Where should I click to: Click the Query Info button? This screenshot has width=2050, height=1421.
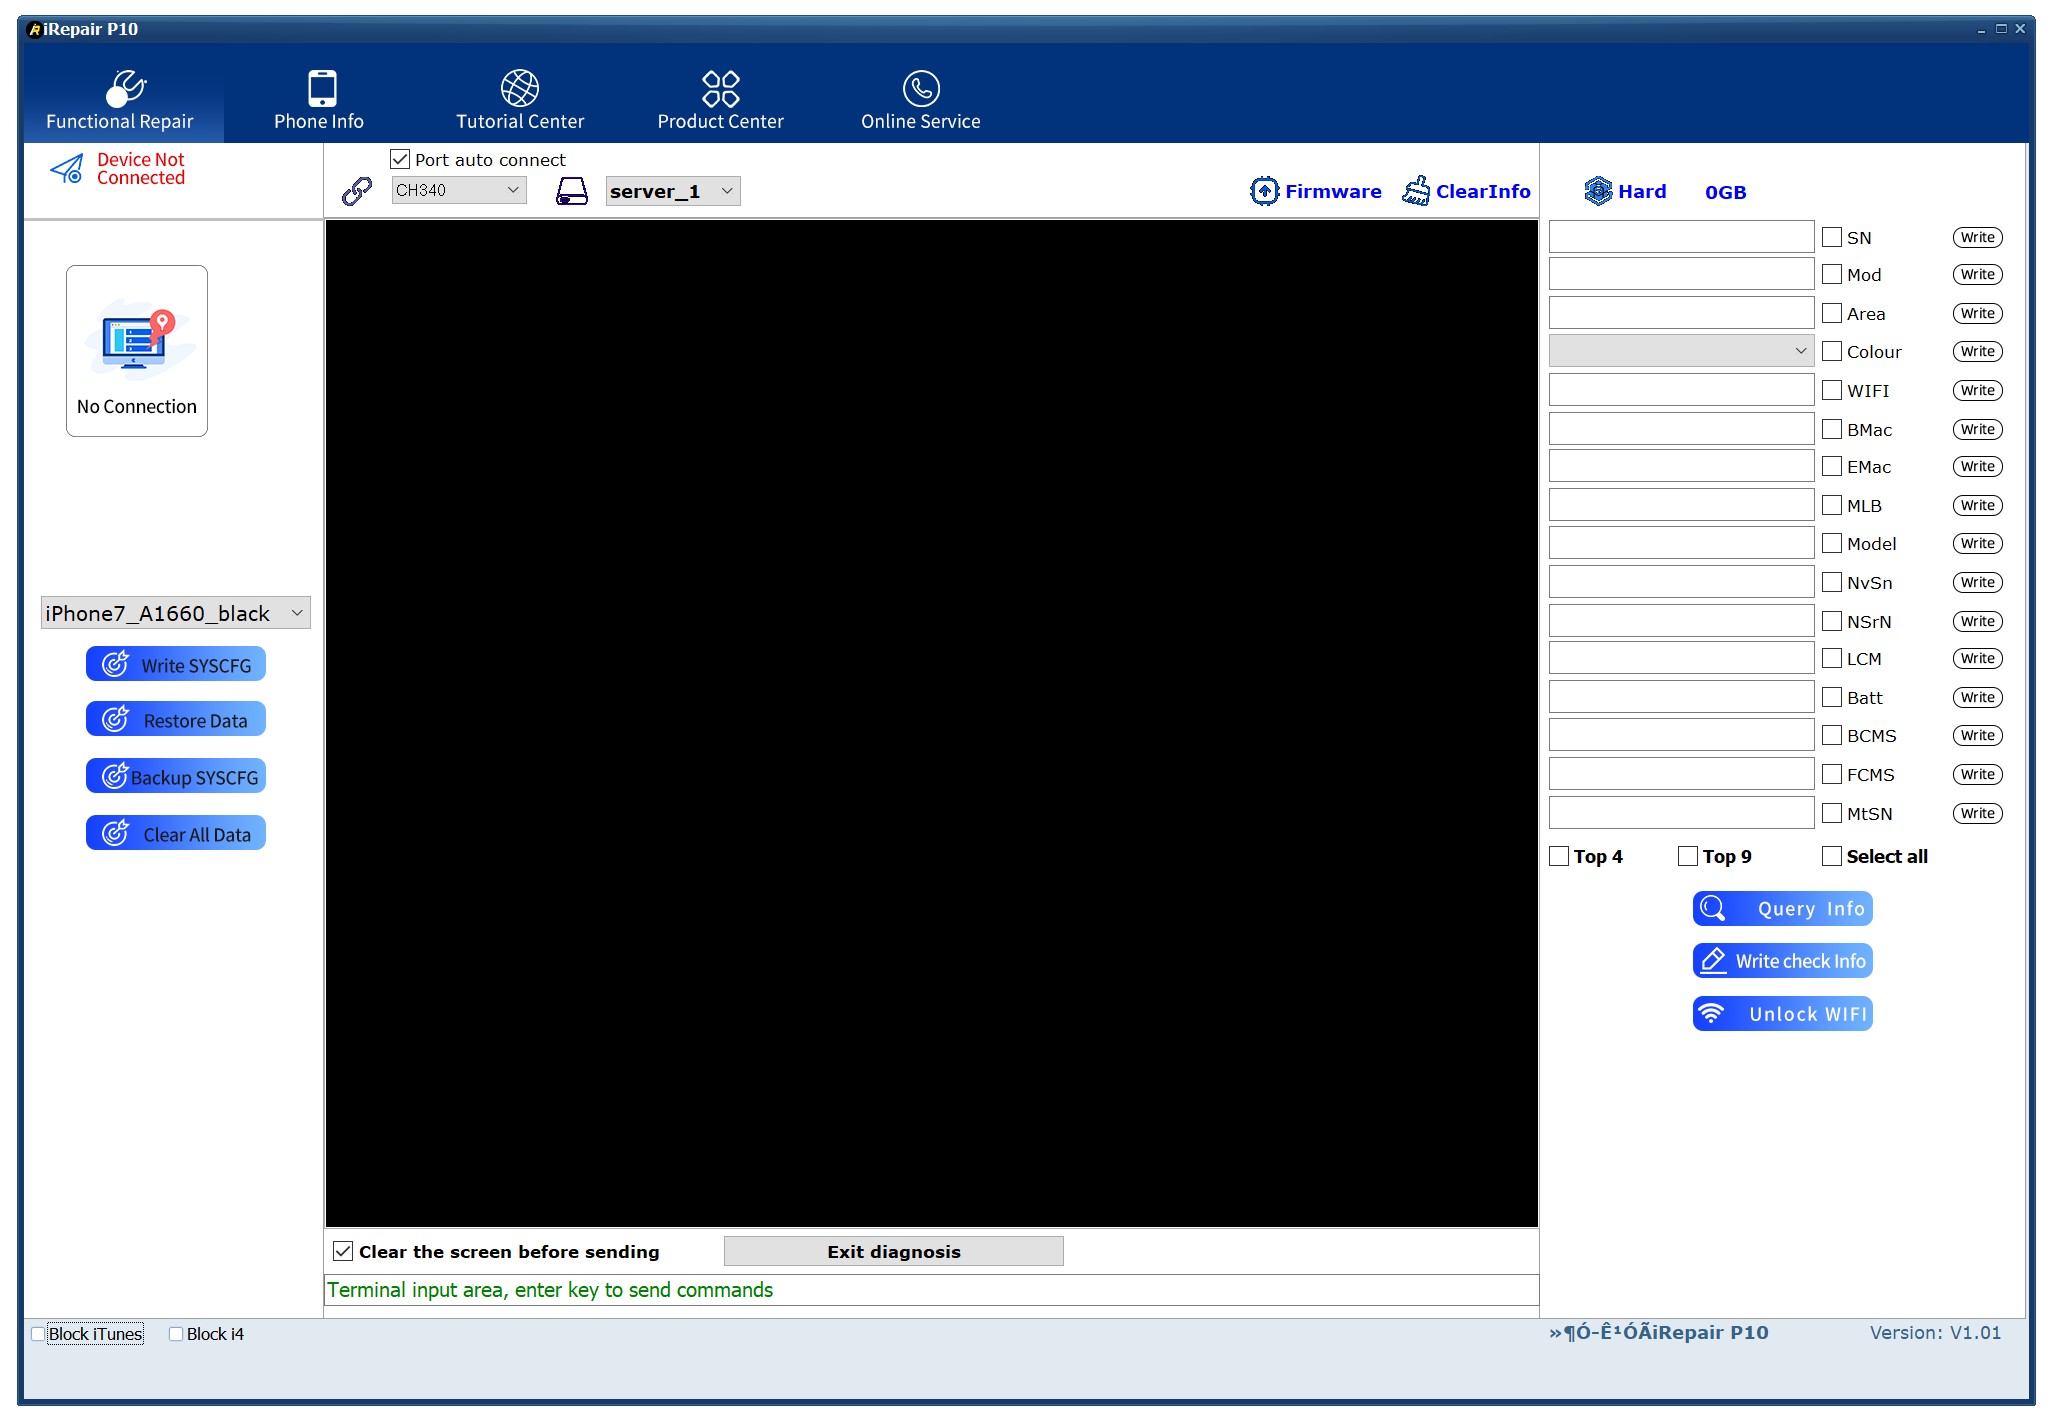coord(1783,909)
